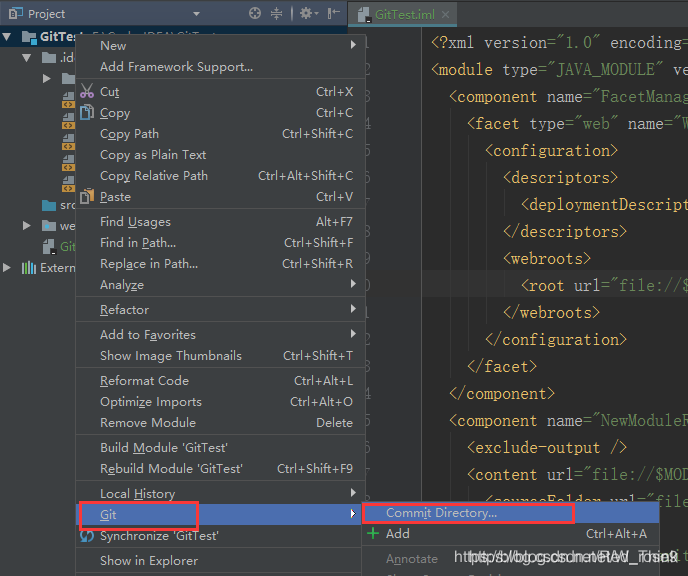688x576 pixels.
Task: Open the Project panel settings gear
Action: (308, 14)
